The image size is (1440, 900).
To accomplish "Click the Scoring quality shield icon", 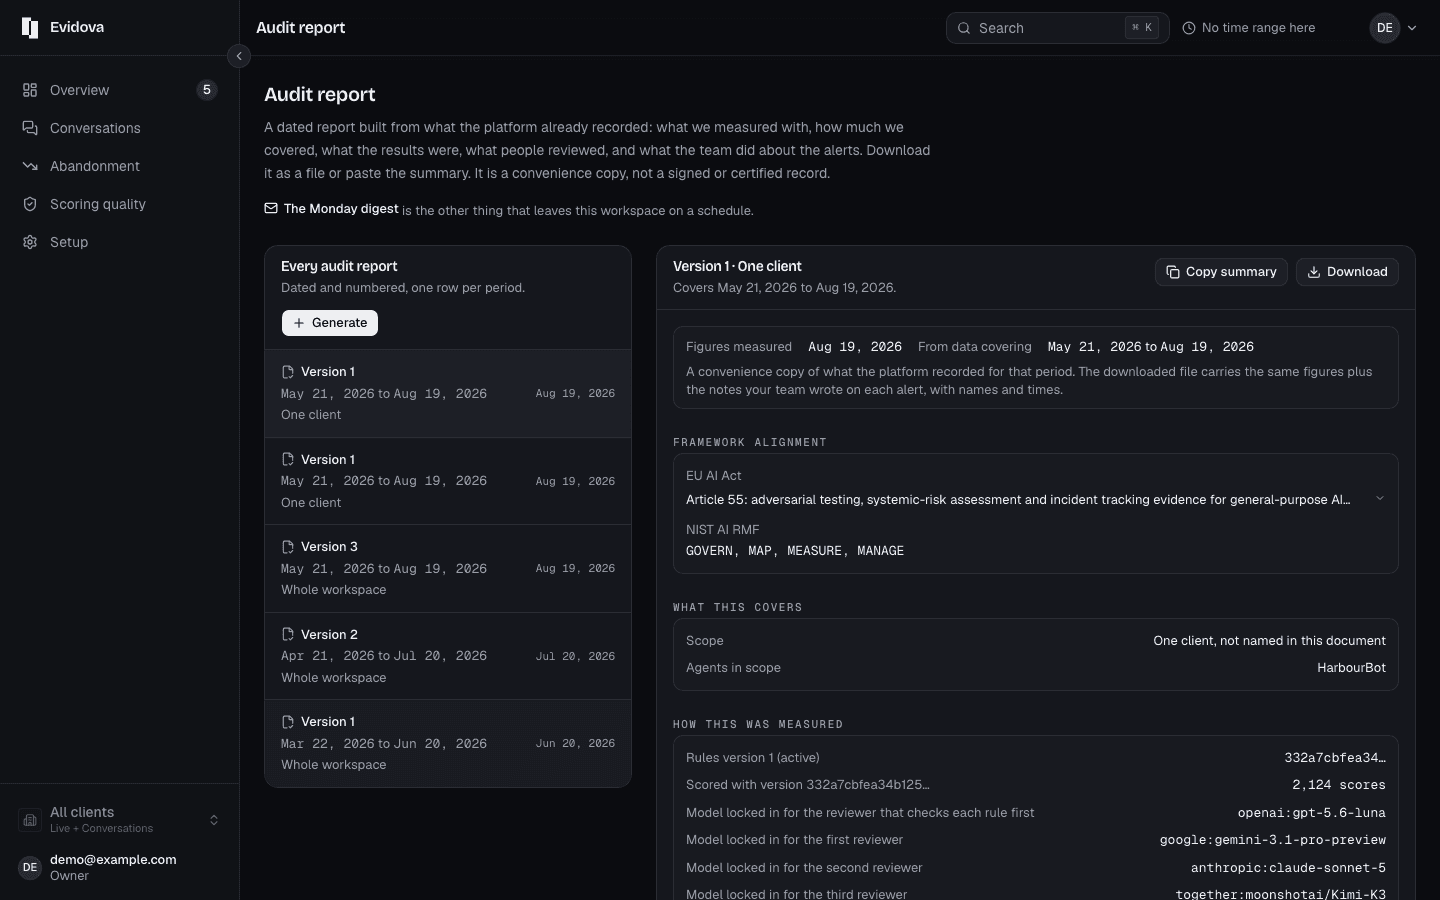I will pyautogui.click(x=30, y=204).
